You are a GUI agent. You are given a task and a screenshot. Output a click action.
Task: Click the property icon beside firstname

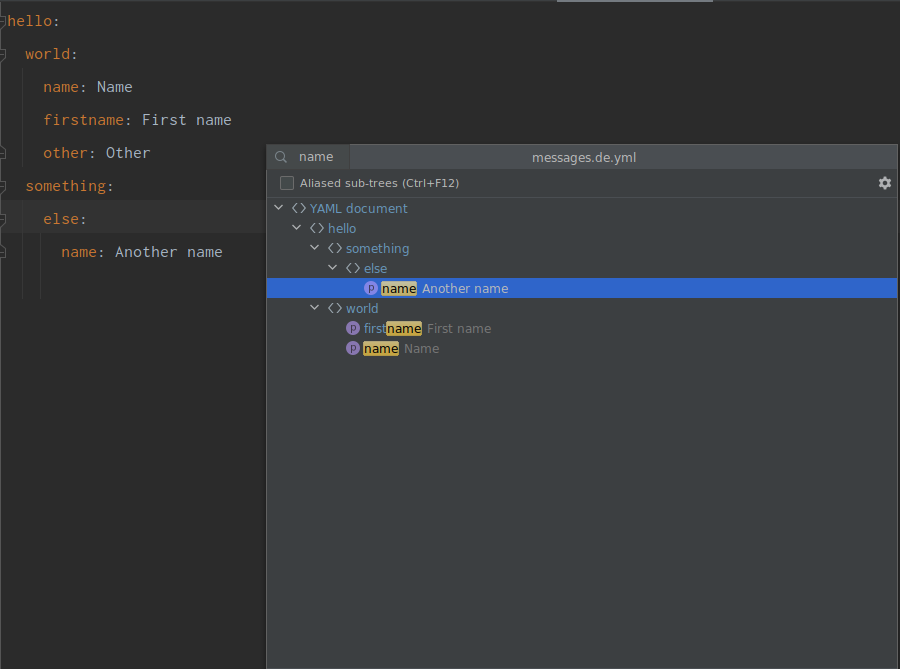point(353,328)
